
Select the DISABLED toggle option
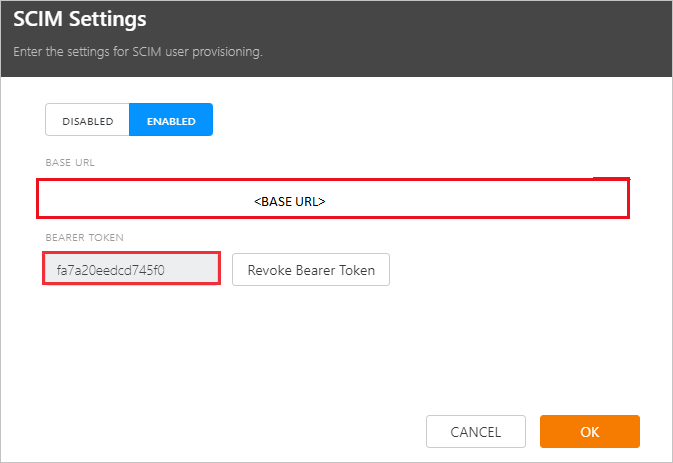tap(88, 121)
